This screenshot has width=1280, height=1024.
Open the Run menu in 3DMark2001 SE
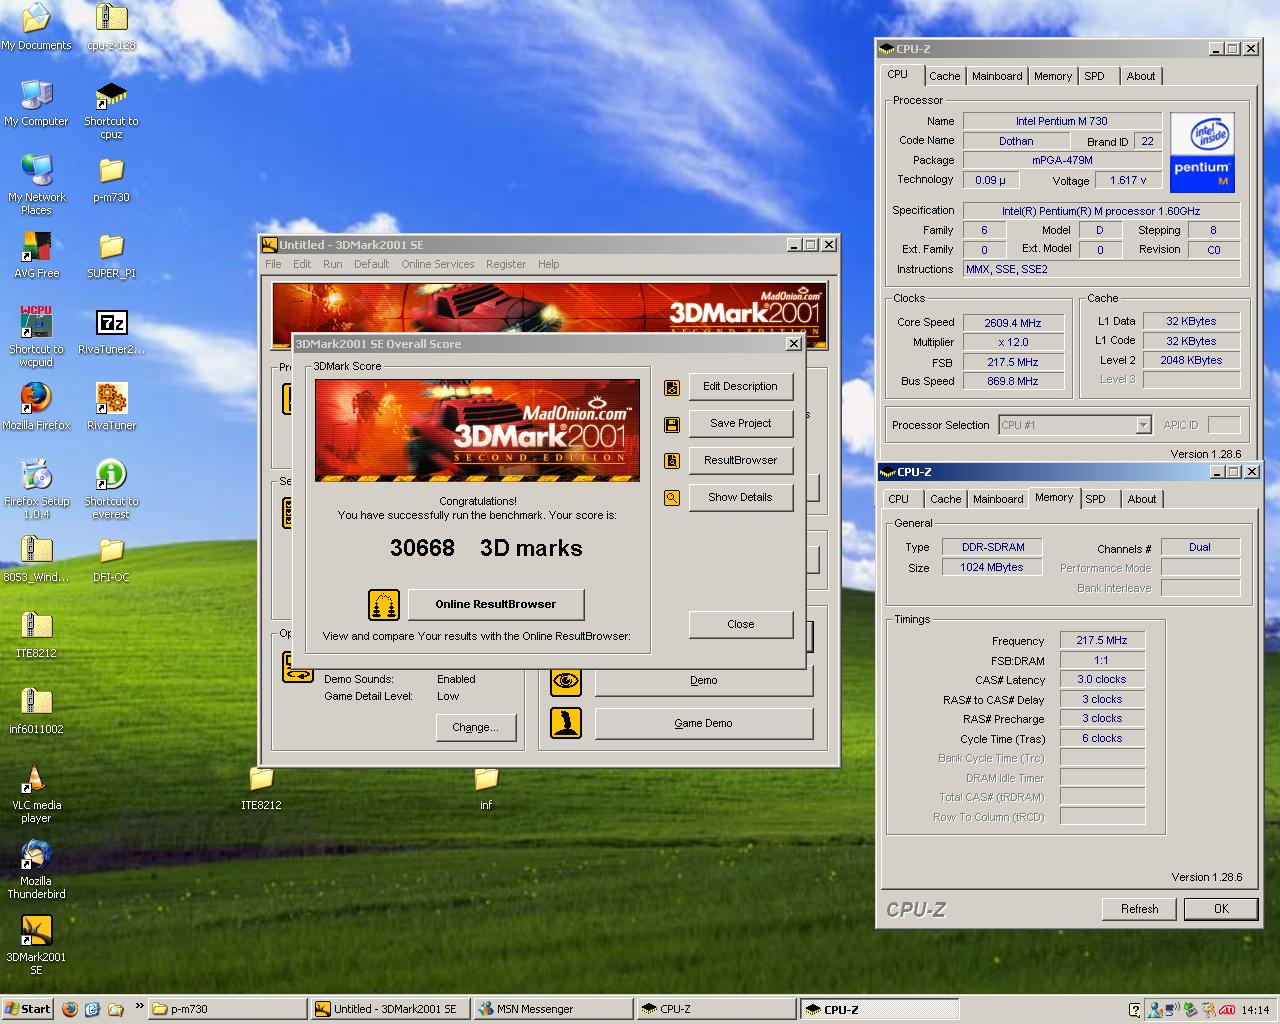coord(332,264)
